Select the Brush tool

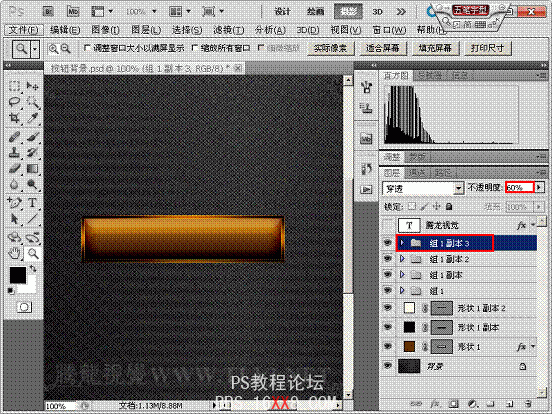pyautogui.click(x=32, y=137)
